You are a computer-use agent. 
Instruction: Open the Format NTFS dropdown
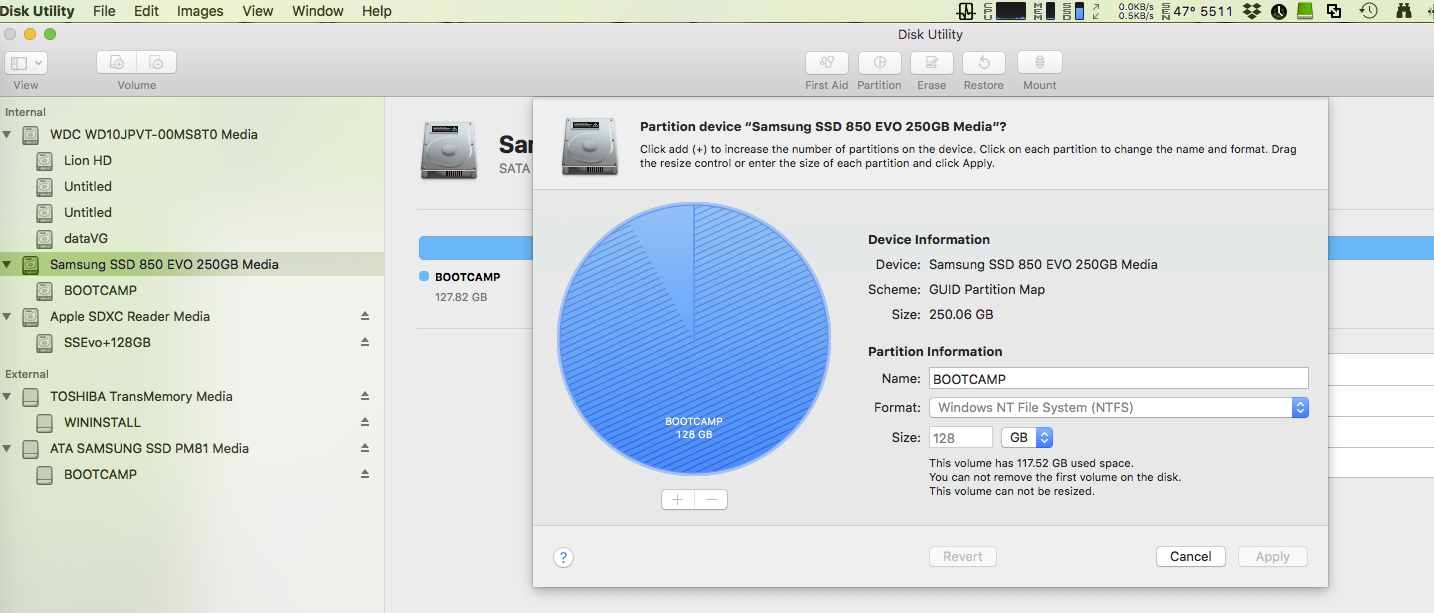pyautogui.click(x=1118, y=407)
